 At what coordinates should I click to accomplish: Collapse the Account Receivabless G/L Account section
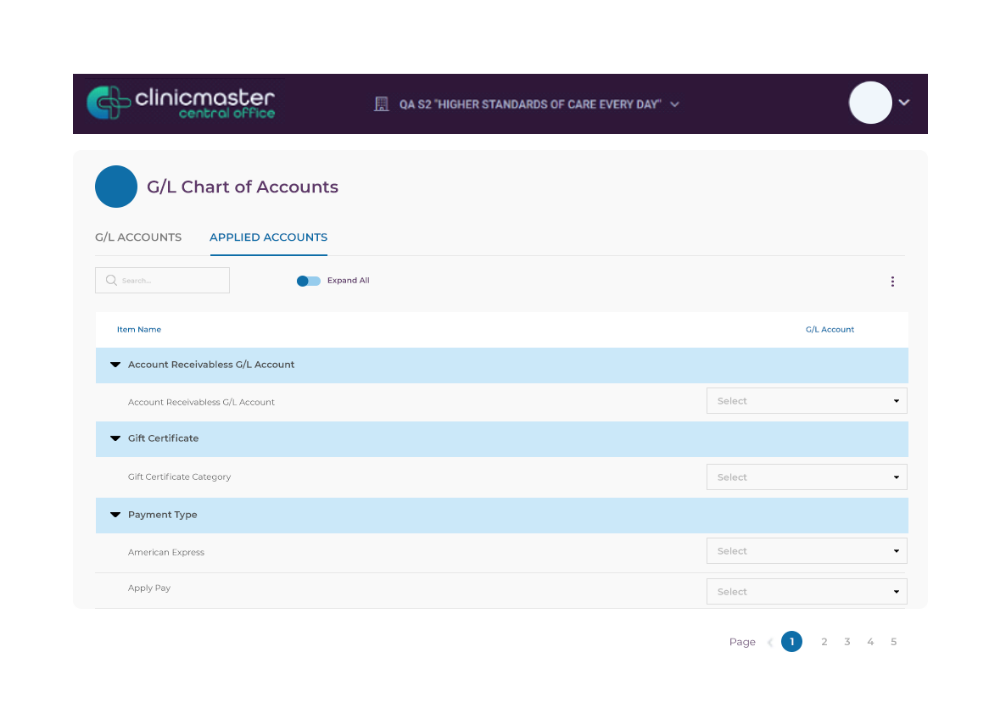(115, 365)
